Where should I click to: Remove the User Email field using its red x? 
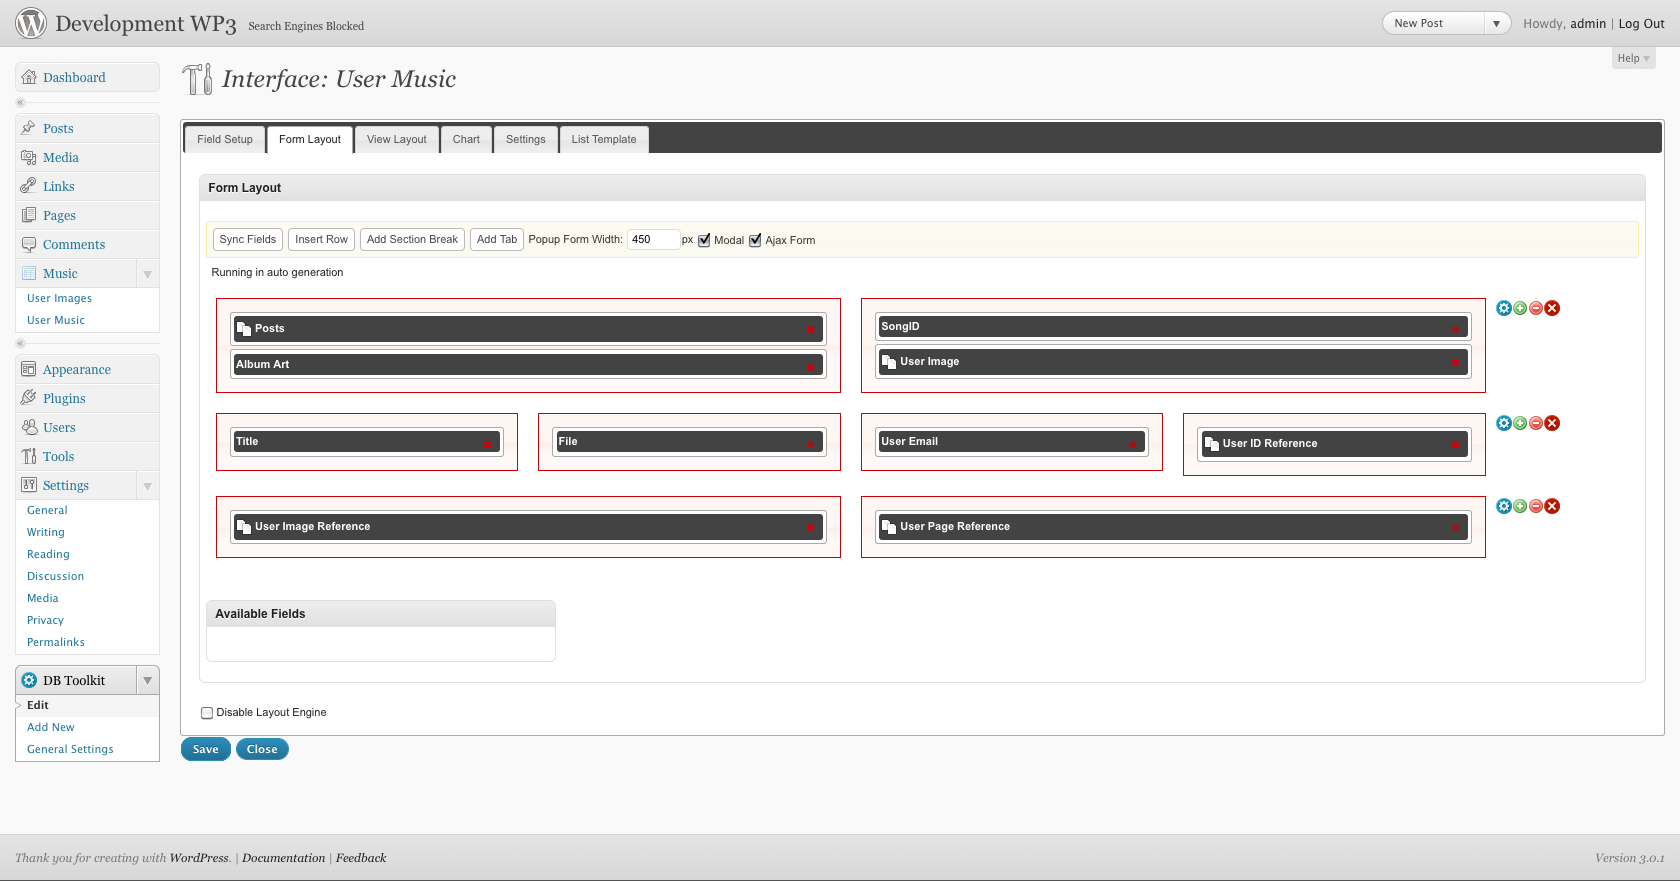1132,444
